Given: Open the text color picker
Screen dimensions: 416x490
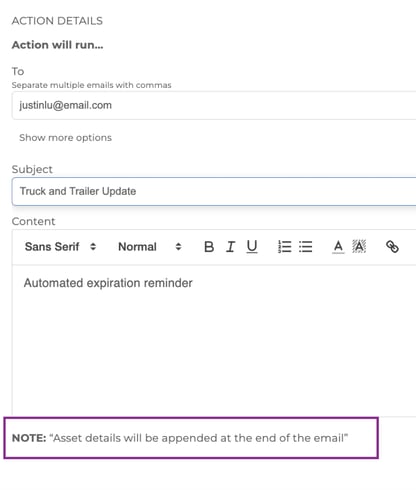Looking at the screenshot, I should [338, 247].
